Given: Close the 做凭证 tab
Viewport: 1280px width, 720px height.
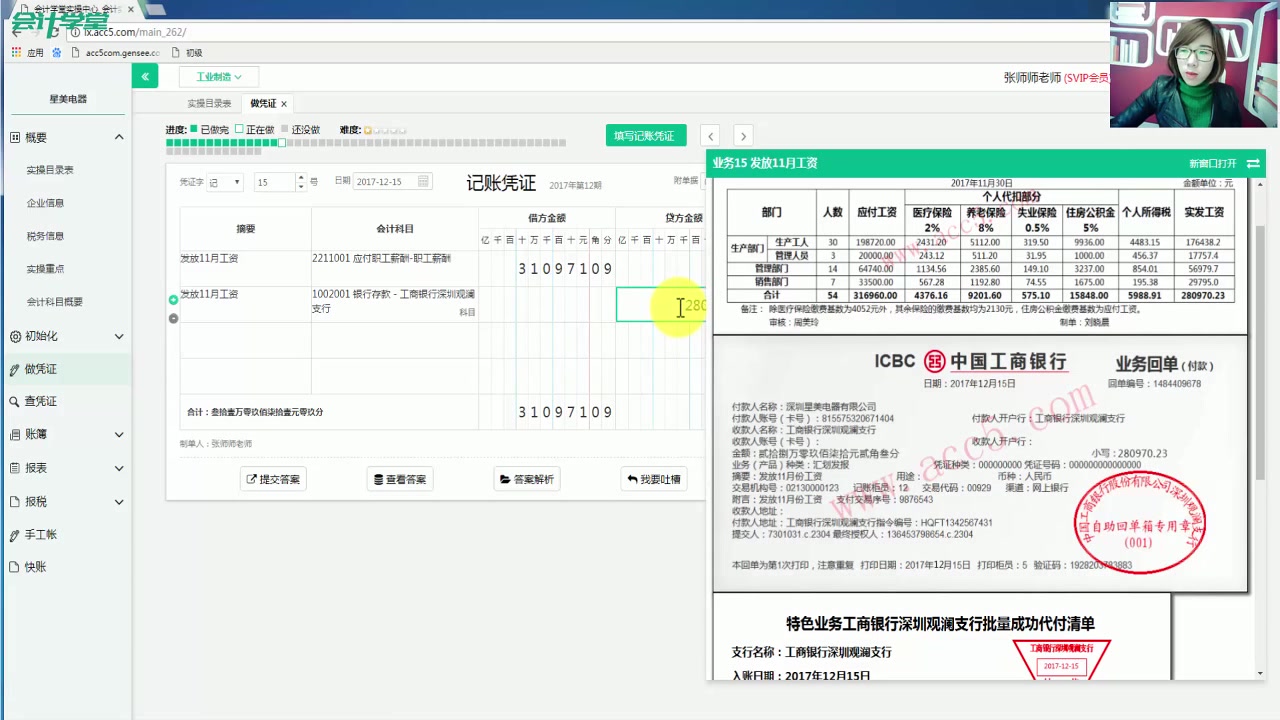Looking at the screenshot, I should pos(283,103).
